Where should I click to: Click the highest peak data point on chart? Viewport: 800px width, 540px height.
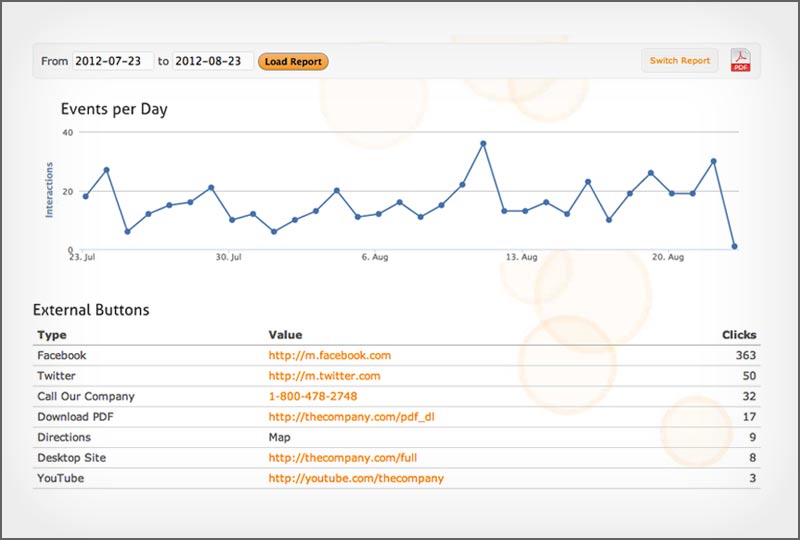(483, 143)
